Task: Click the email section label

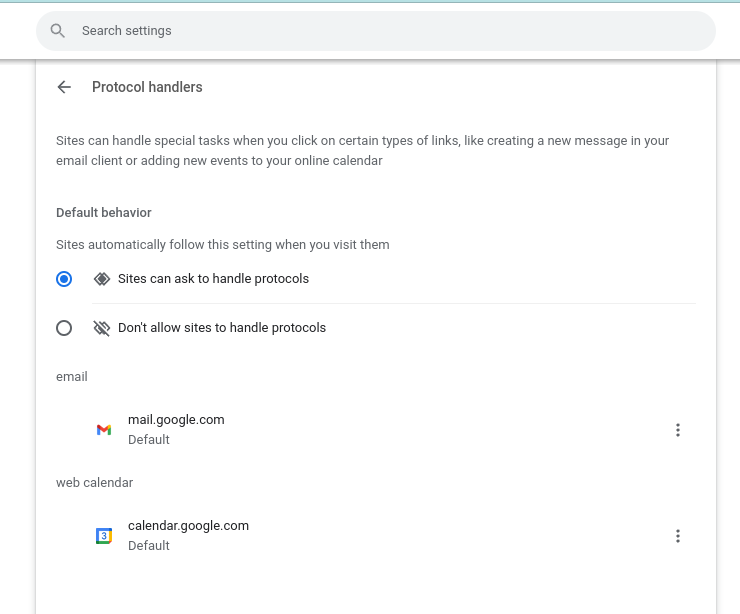Action: (x=72, y=377)
